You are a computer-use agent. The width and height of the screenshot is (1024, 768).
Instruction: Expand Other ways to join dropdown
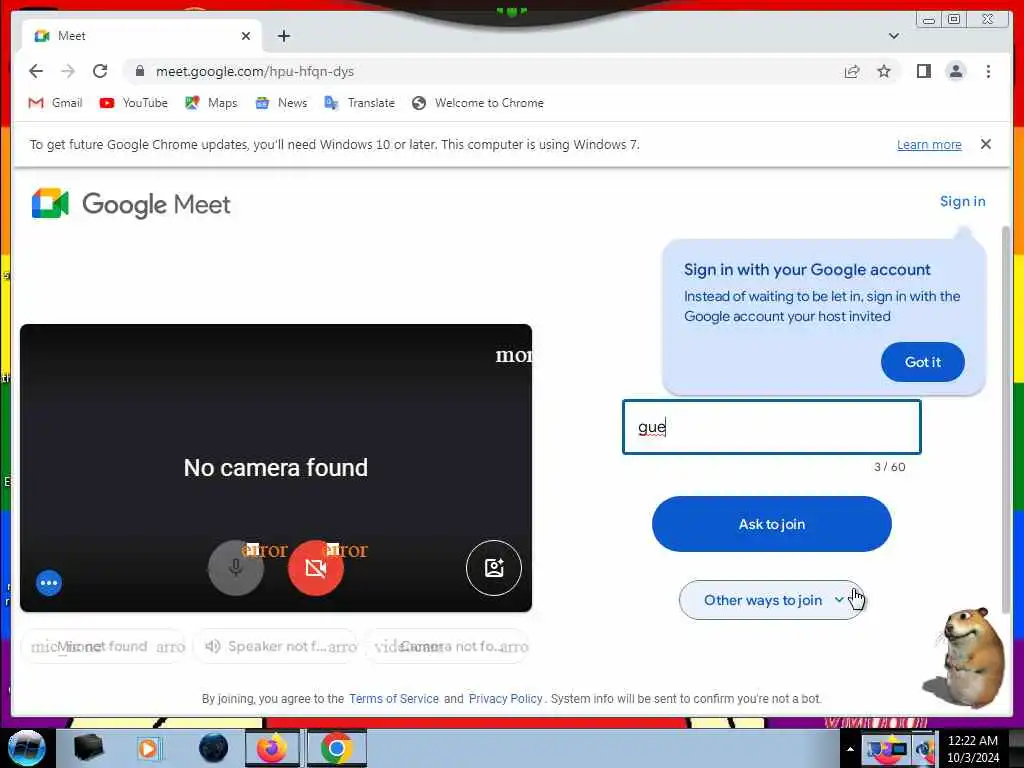pos(771,600)
